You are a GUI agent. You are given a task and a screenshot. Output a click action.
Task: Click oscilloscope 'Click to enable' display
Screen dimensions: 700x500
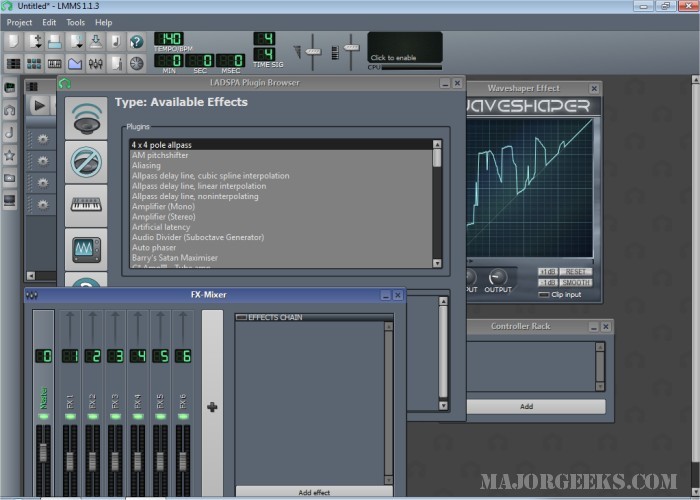tap(405, 47)
